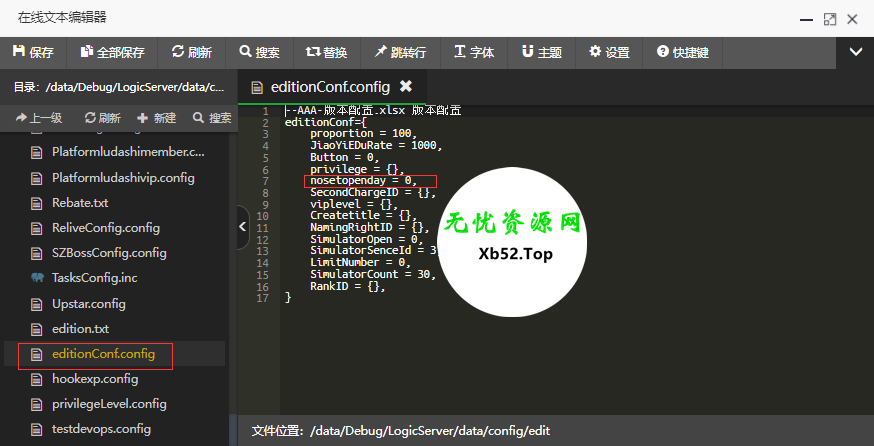The width and height of the screenshot is (874, 446).
Task: Click the 'Button = 0,' code line
Action: [x=344, y=157]
